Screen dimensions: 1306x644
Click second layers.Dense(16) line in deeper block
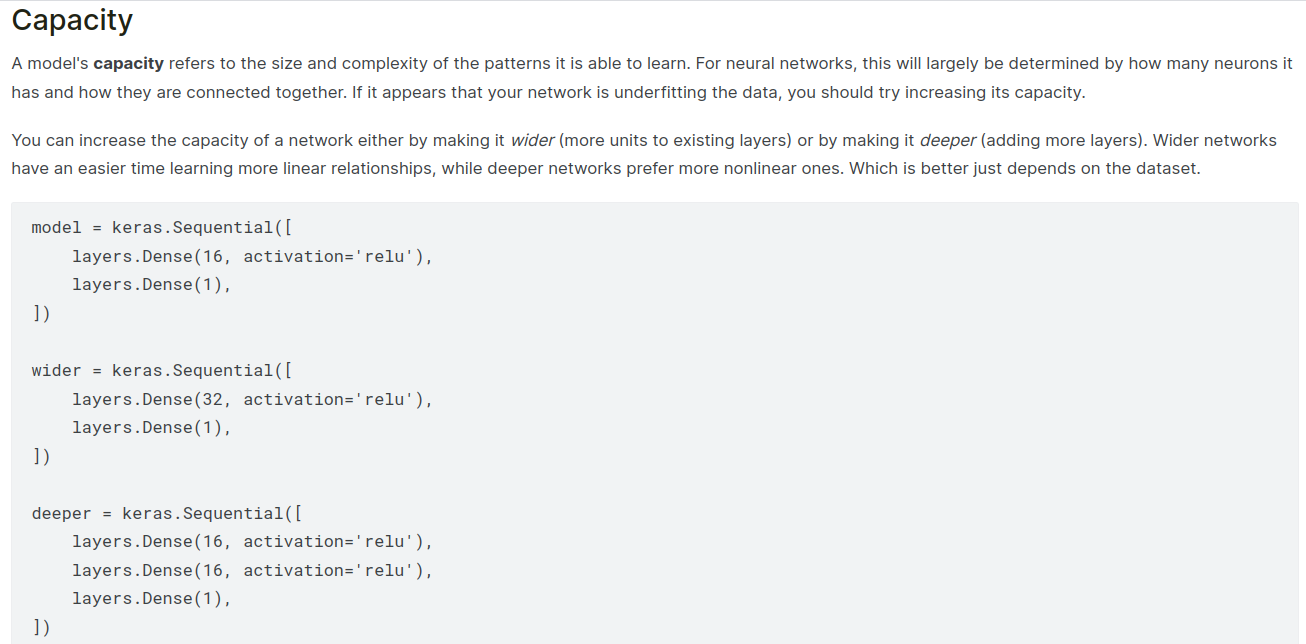coord(253,571)
